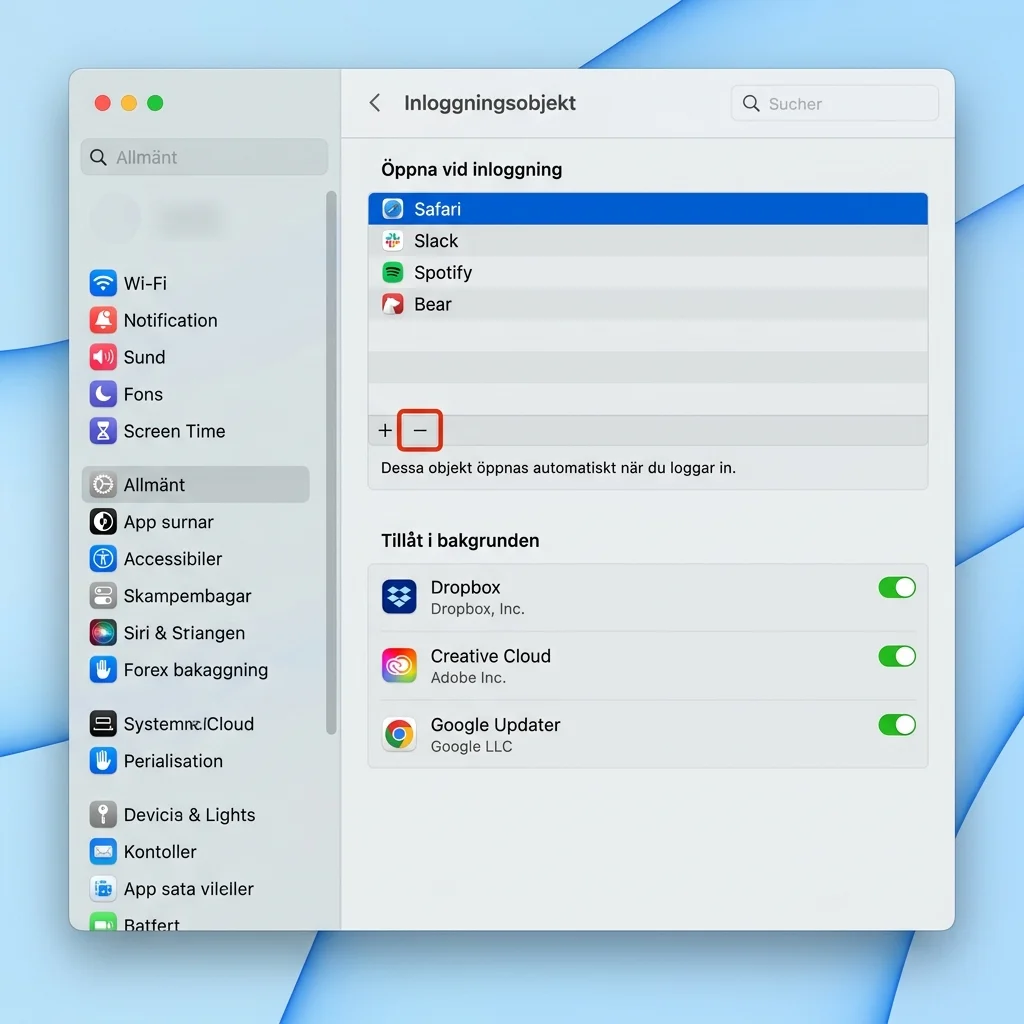Viewport: 1024px width, 1024px height.
Task: Click the Sucher search field
Action: [x=835, y=103]
